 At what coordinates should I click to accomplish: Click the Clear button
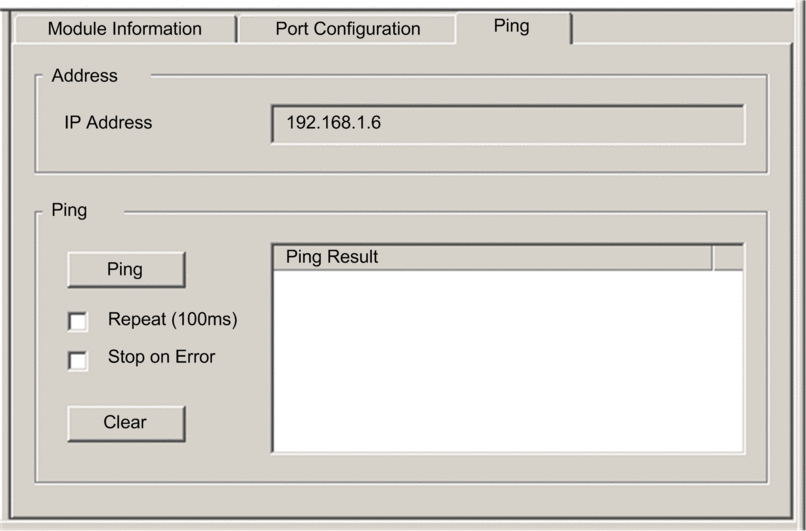pos(125,422)
